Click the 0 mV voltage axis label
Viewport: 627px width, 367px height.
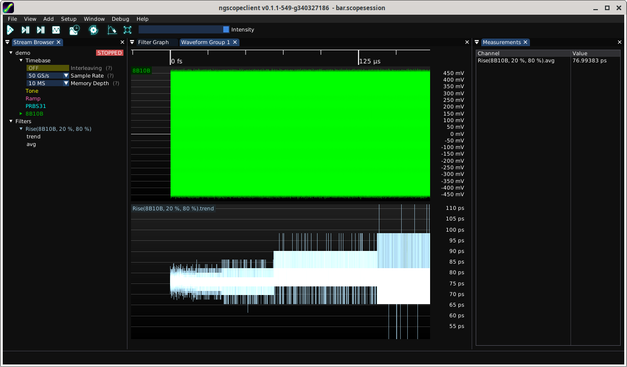[x=457, y=134]
